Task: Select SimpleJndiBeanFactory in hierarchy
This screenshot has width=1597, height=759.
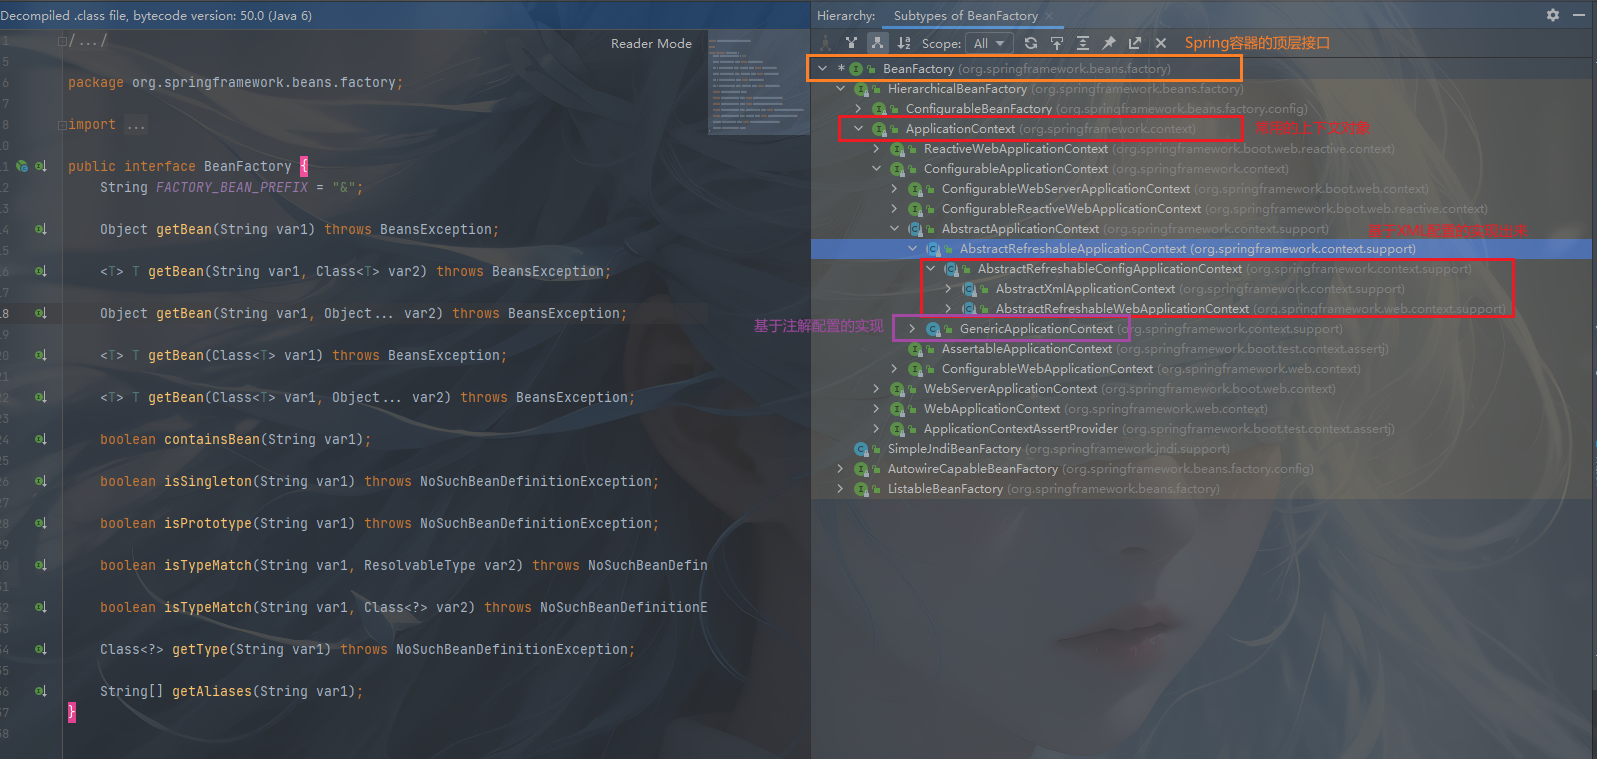Action: click(x=1201, y=449)
